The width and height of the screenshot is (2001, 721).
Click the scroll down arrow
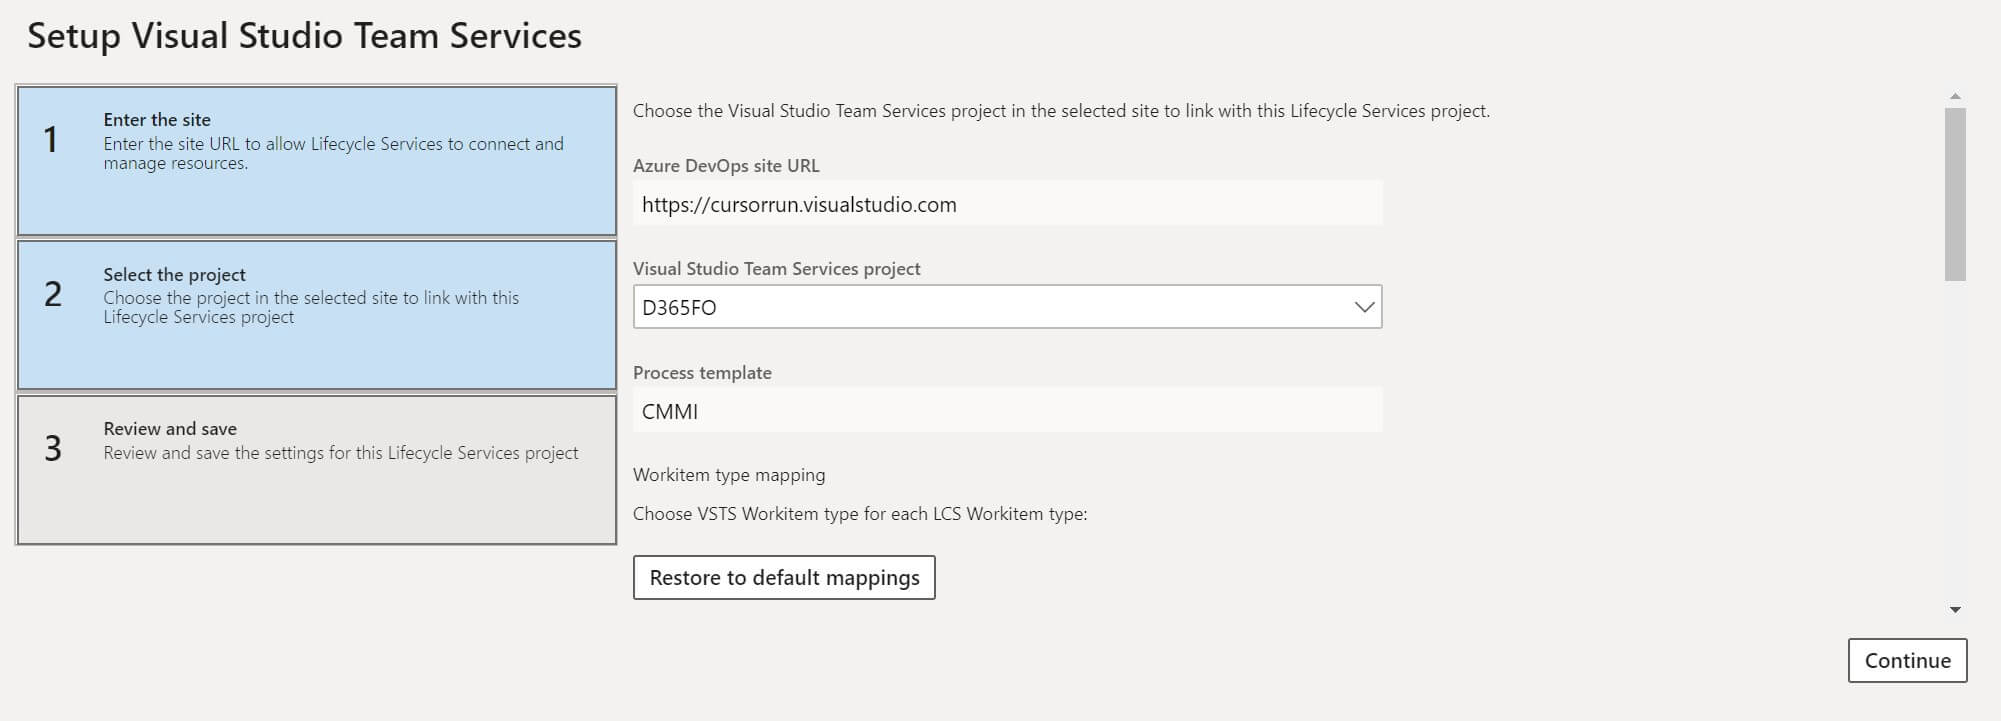1955,609
